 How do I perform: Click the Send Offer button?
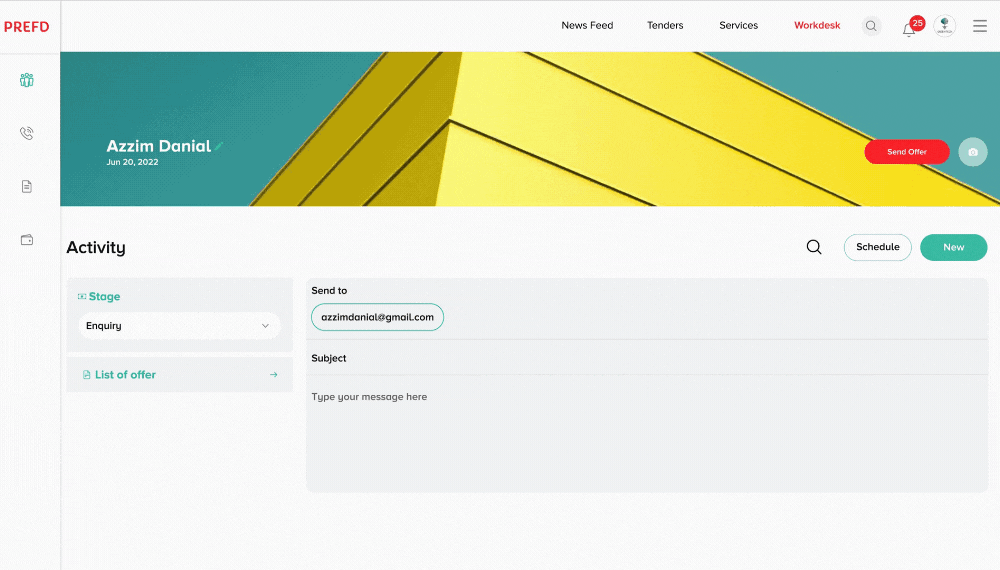tap(907, 152)
